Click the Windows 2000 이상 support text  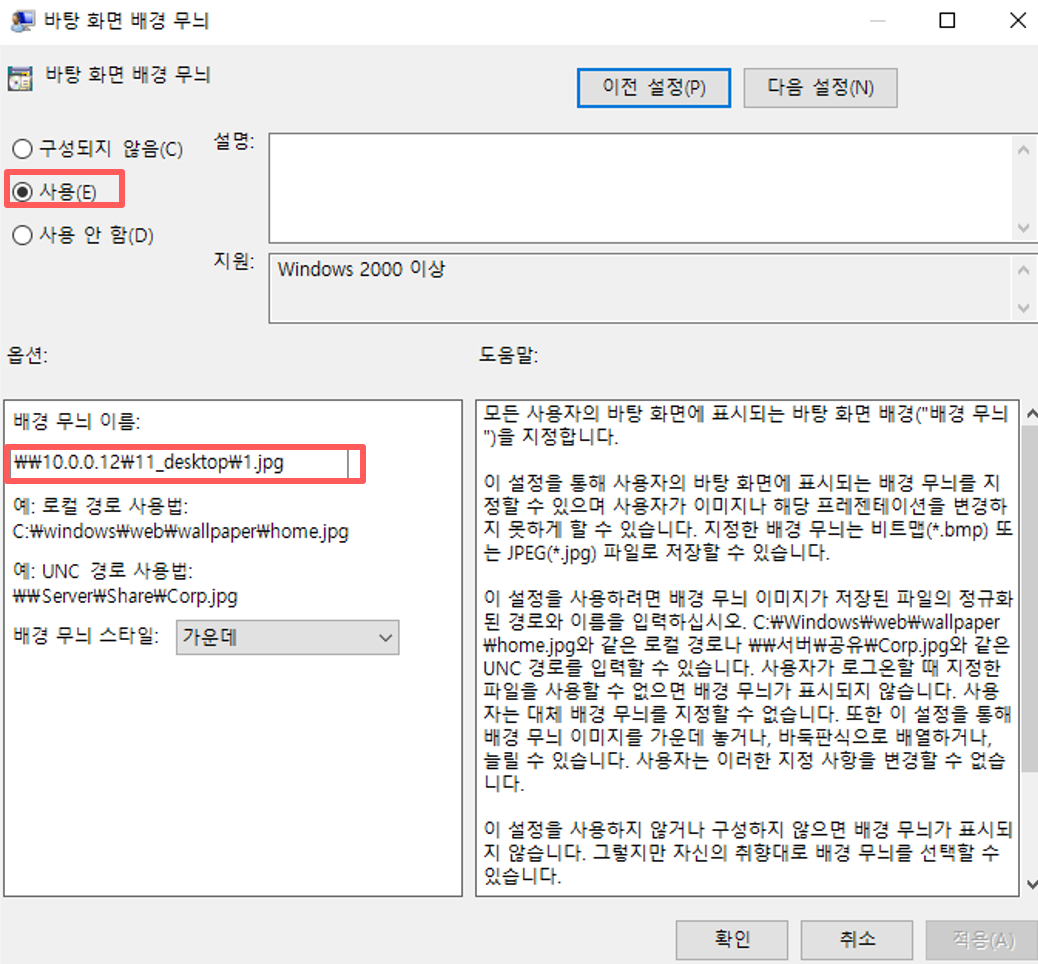pos(361,269)
